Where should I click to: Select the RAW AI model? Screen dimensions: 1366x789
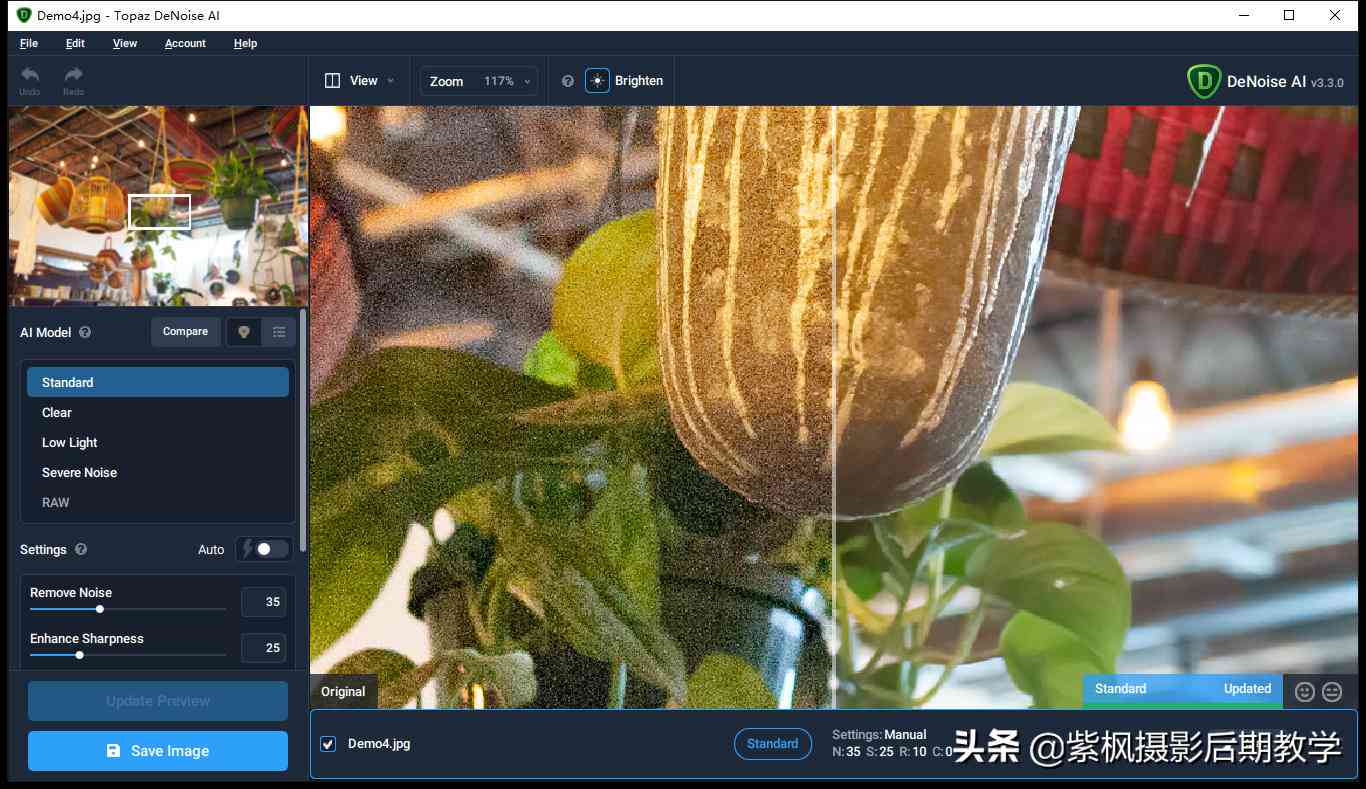[158, 502]
